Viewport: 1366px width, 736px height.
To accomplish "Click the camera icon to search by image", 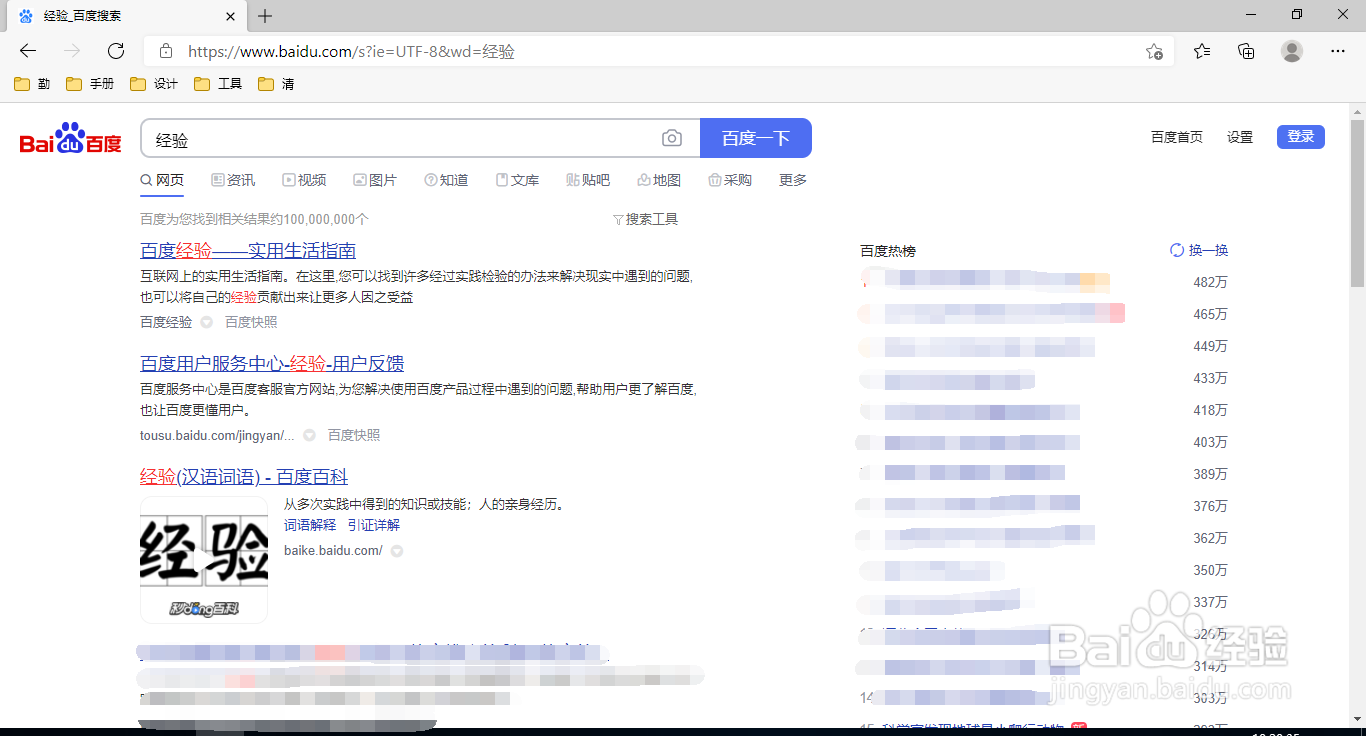I will 671,138.
